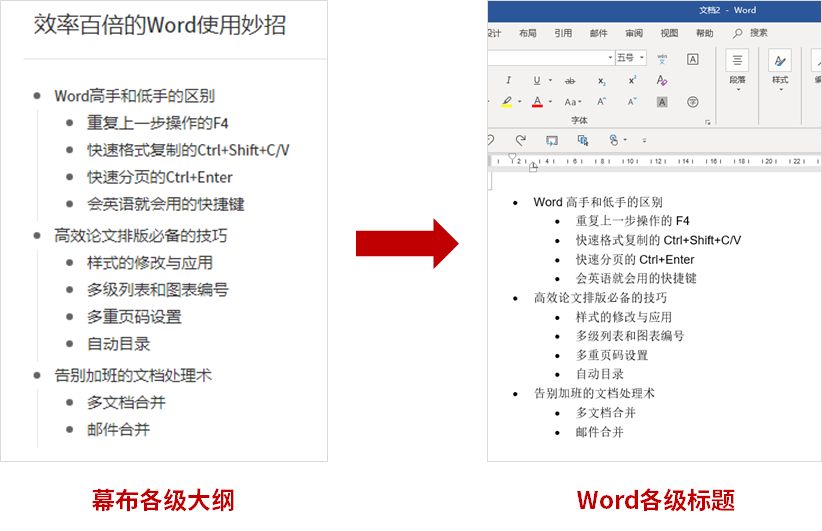Select Mubu item 多重页码设置
Screen dimensions: 822x531
coord(134,317)
